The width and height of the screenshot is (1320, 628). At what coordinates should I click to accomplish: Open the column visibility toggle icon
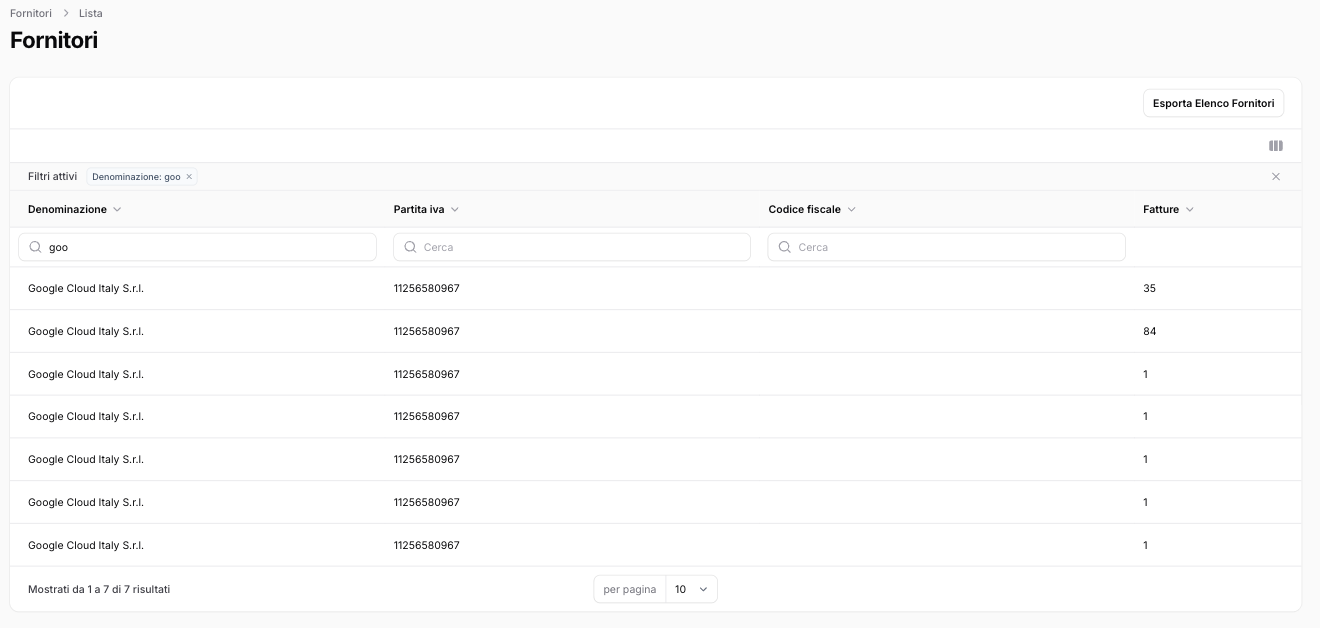[1275, 146]
